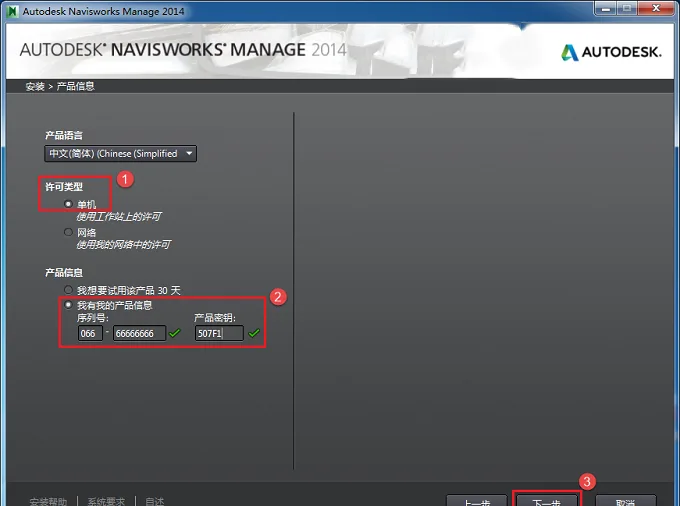This screenshot has width=680, height=506.
Task: Click the 安装 breadcrumb item
Action: point(35,86)
